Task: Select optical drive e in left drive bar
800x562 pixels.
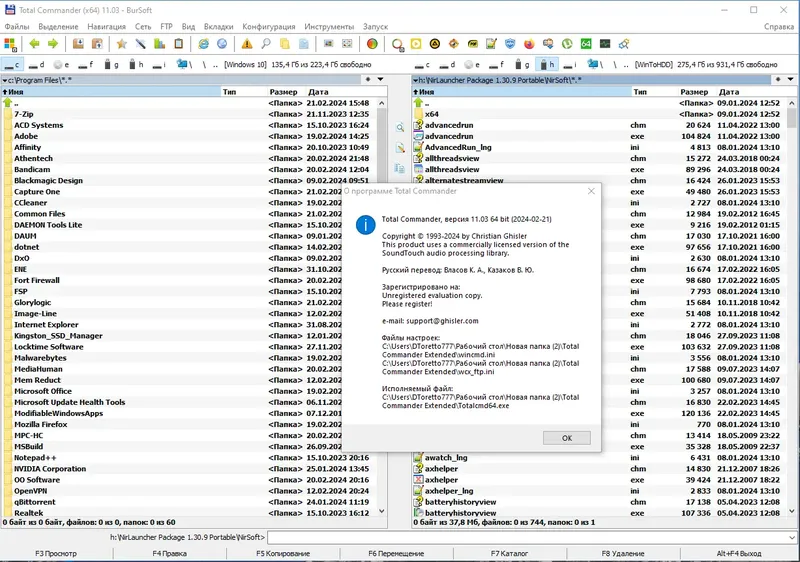Action: [x=61, y=65]
